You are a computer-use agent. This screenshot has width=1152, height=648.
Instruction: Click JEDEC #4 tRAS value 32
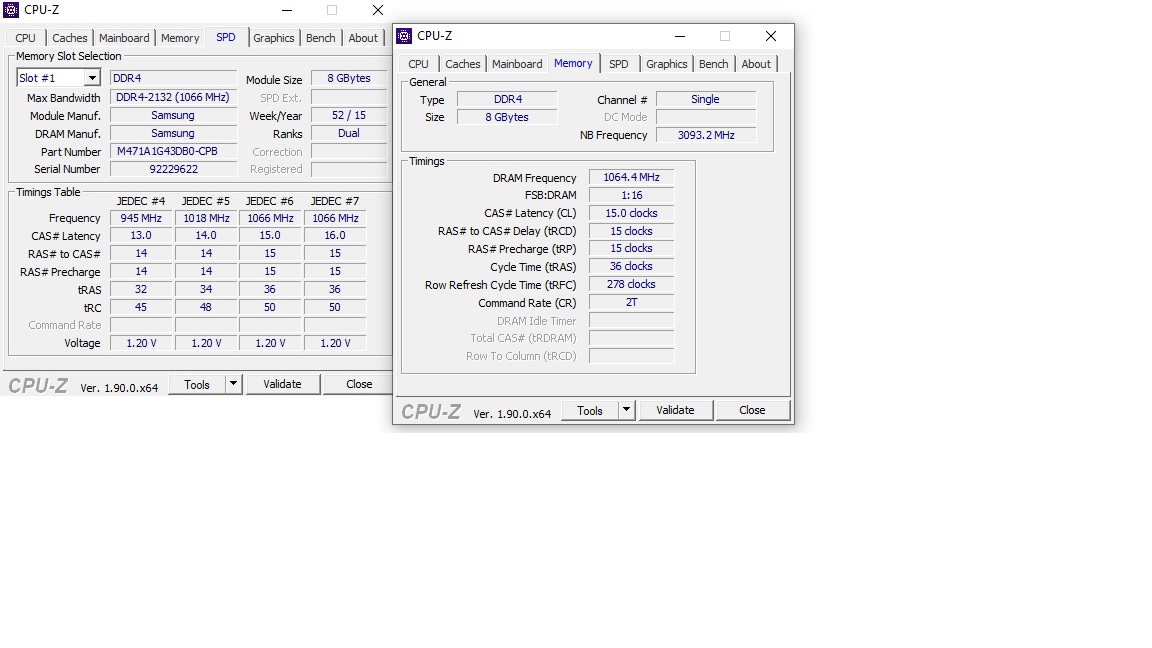click(x=141, y=289)
